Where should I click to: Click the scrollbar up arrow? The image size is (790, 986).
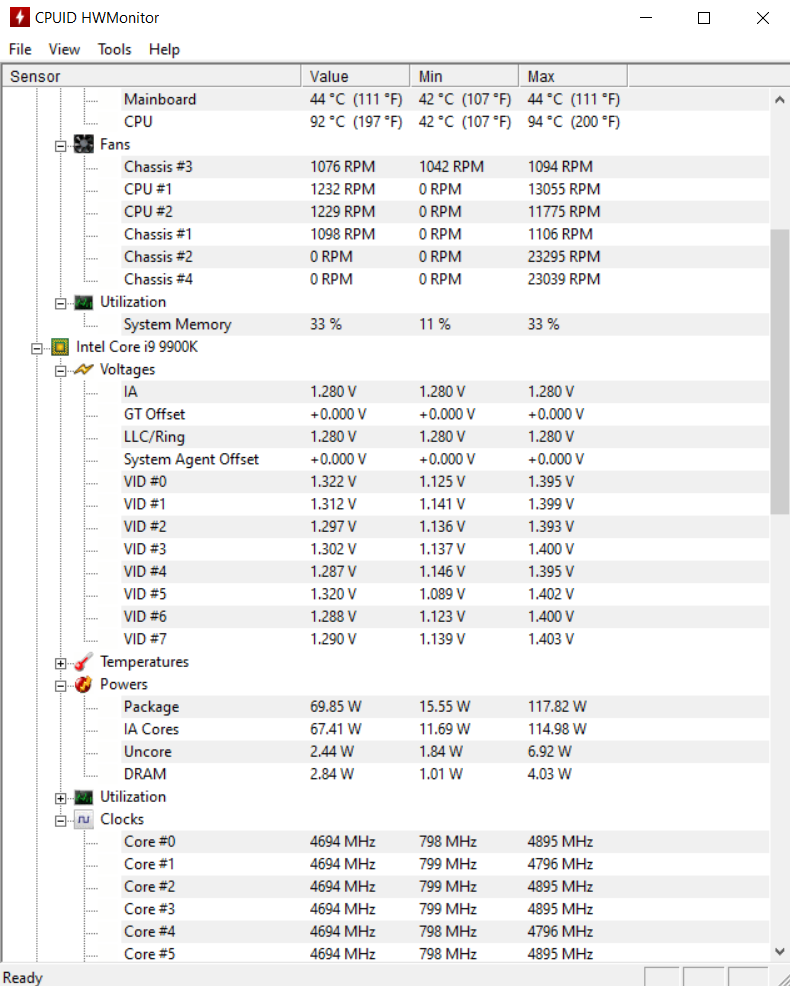coord(779,99)
